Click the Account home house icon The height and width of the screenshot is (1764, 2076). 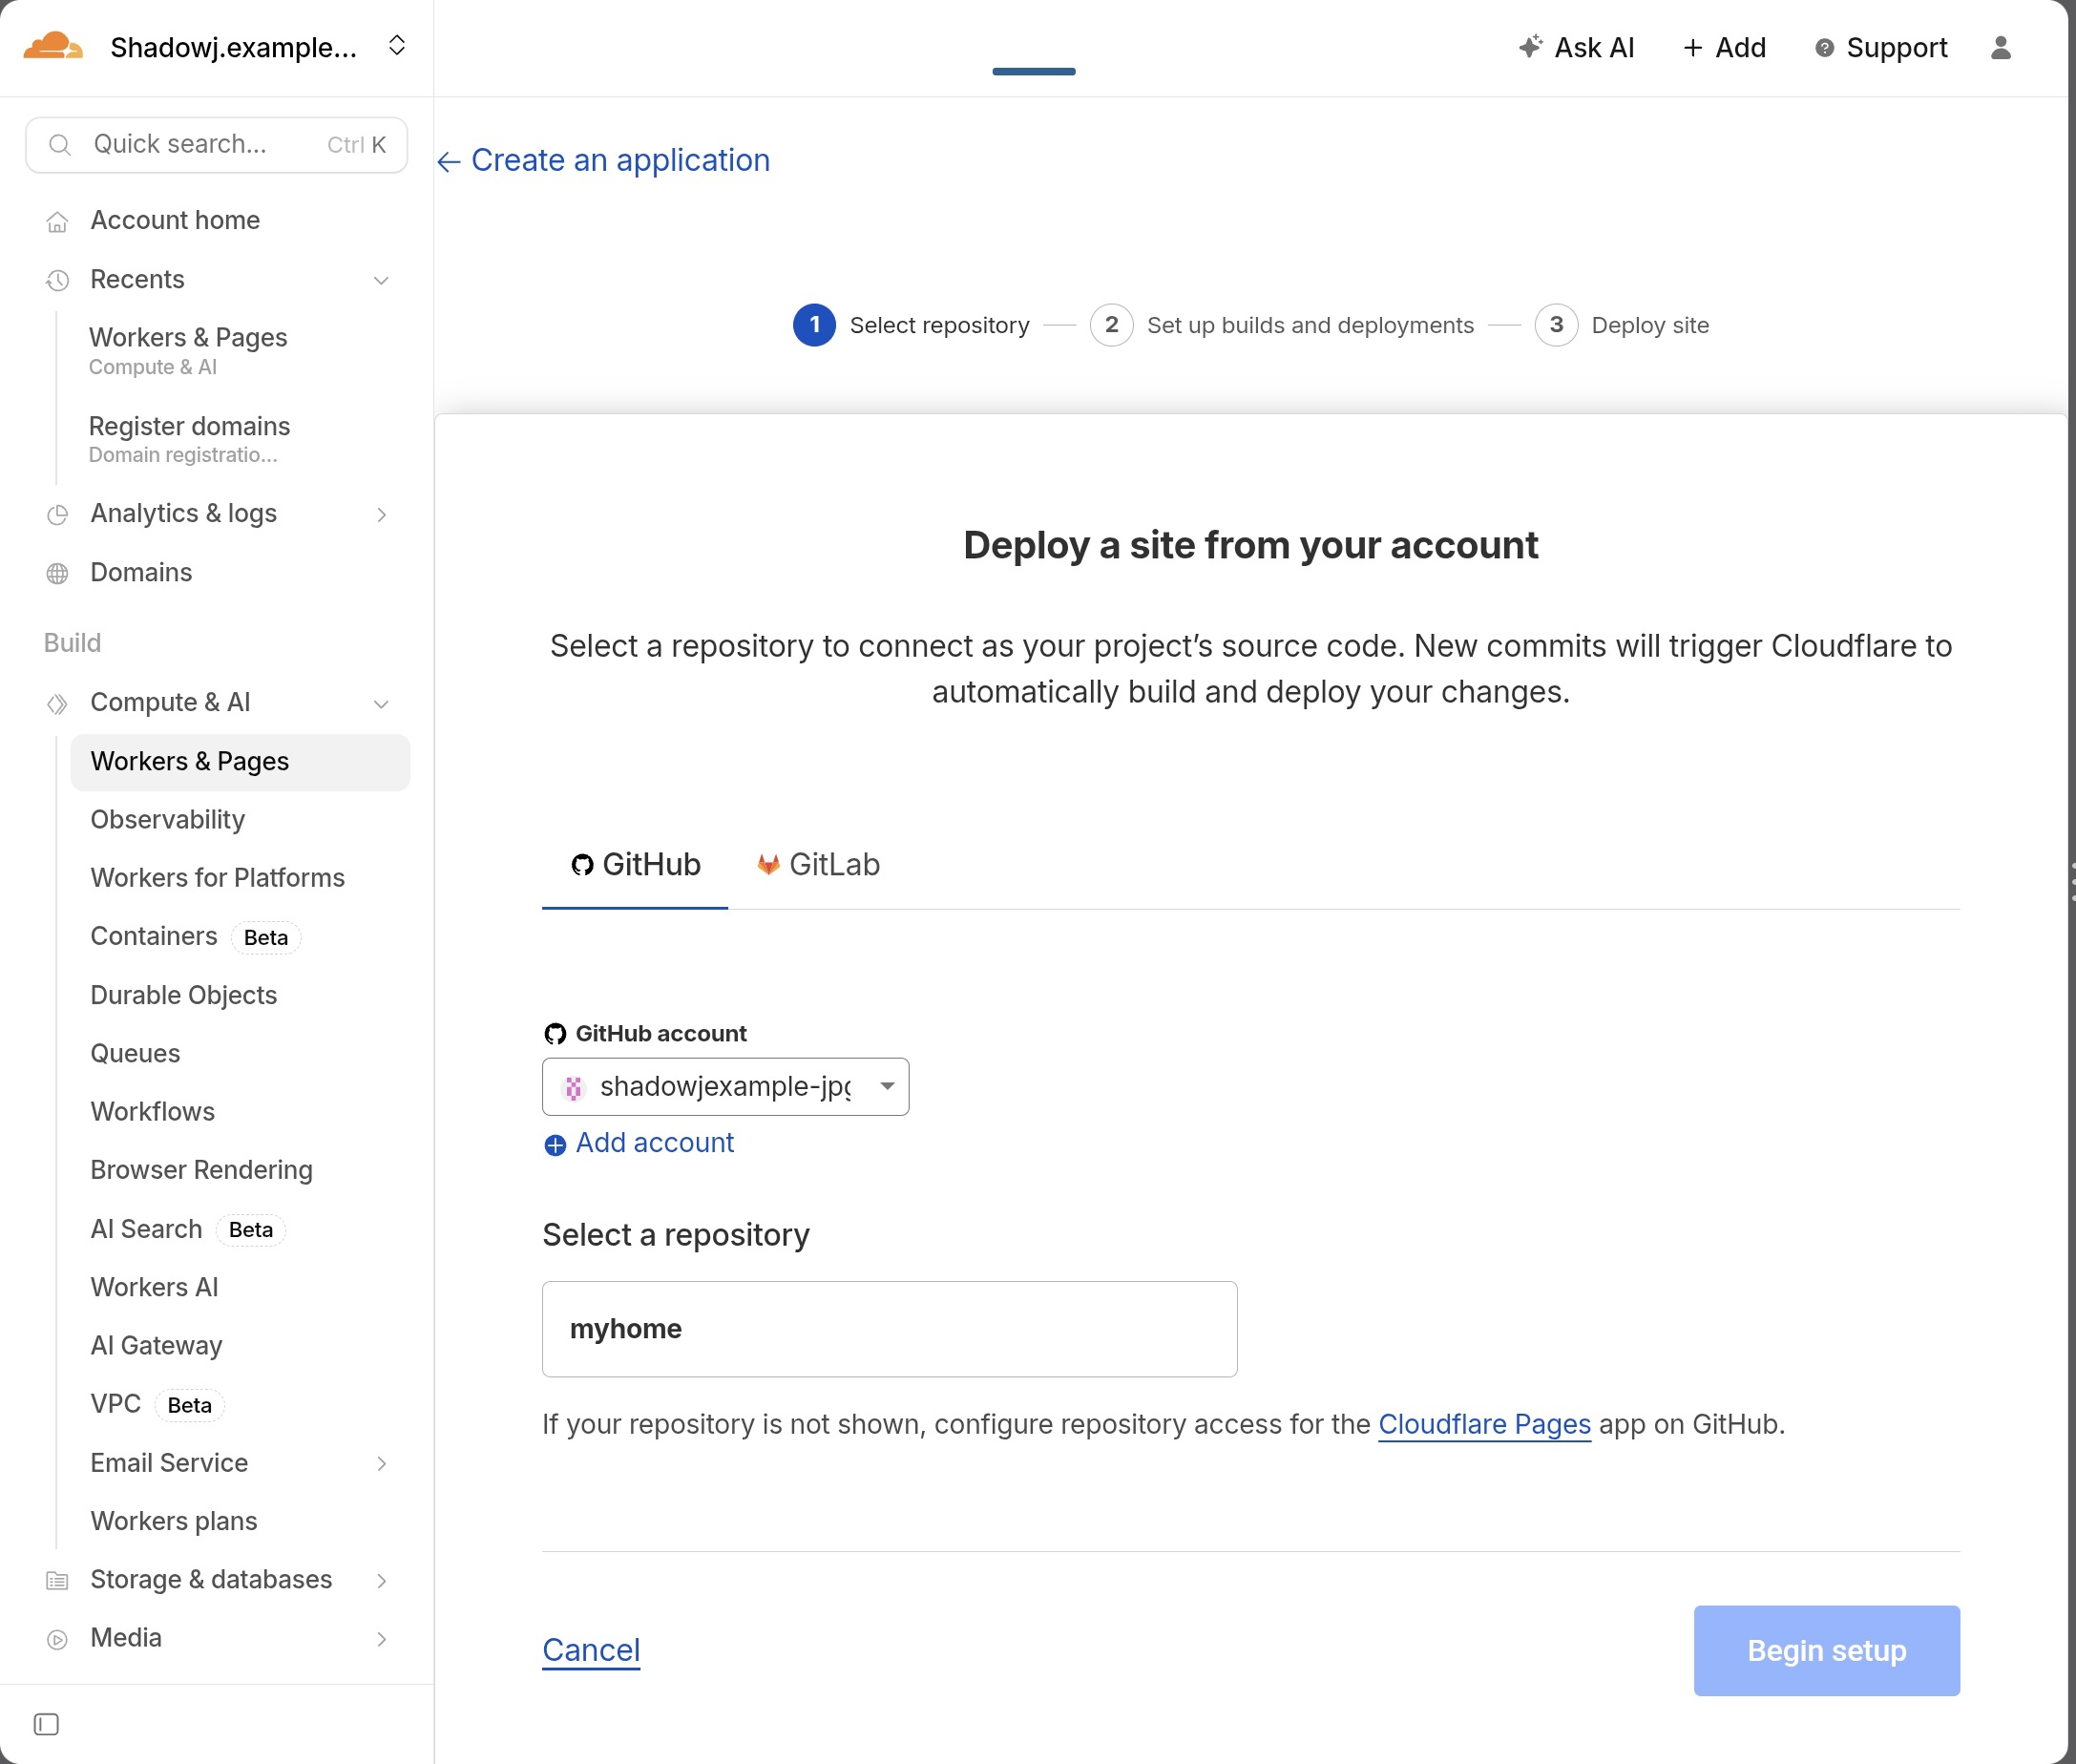pyautogui.click(x=58, y=221)
